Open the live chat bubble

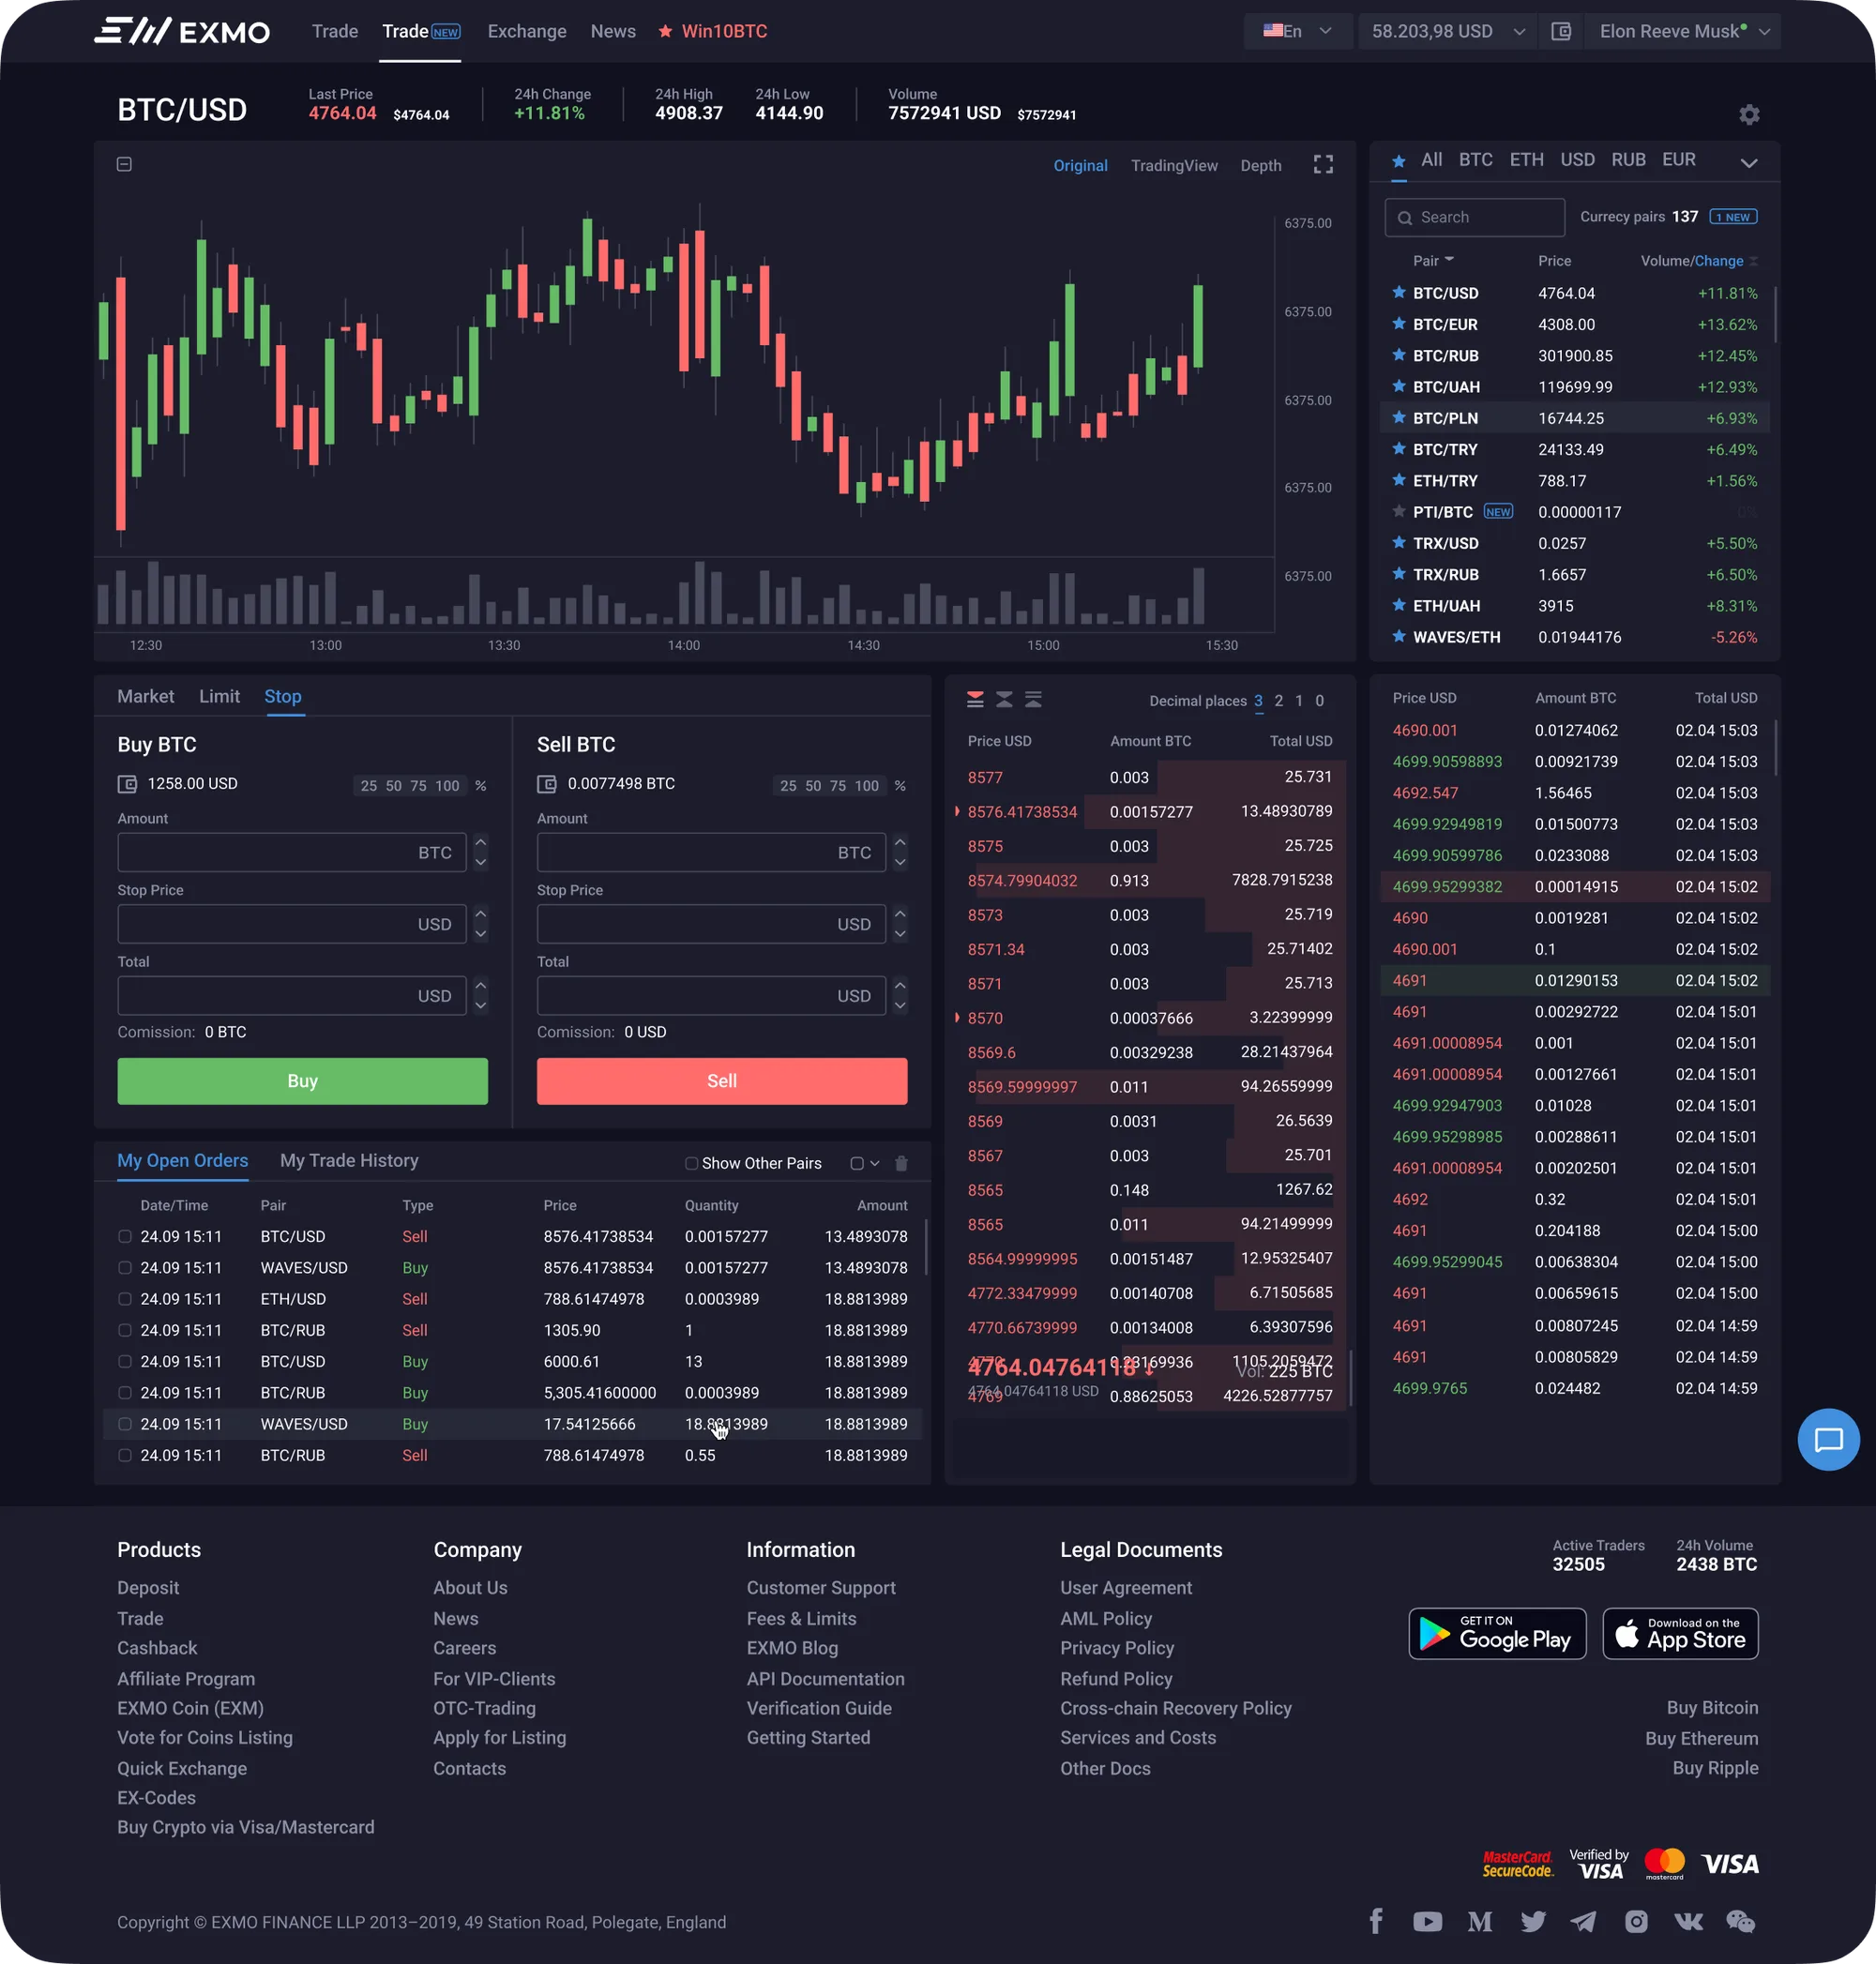tap(1828, 1440)
